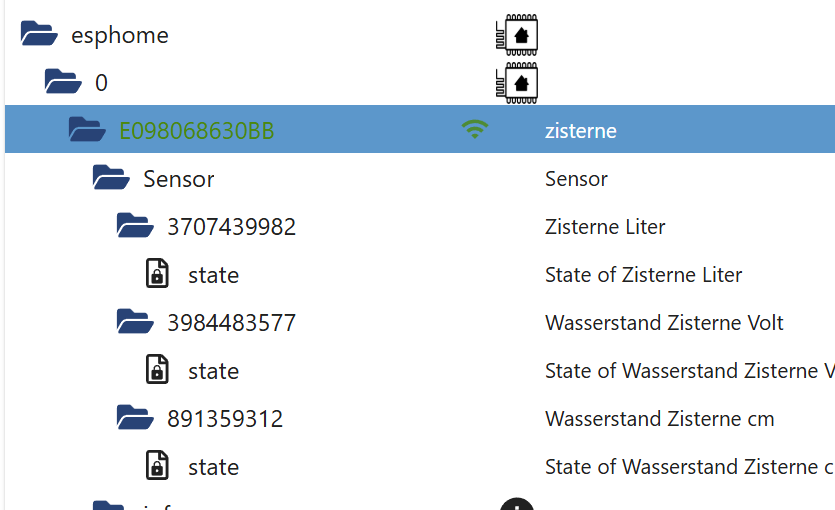Collapse the 3707439982 folder icon

tap(135, 225)
